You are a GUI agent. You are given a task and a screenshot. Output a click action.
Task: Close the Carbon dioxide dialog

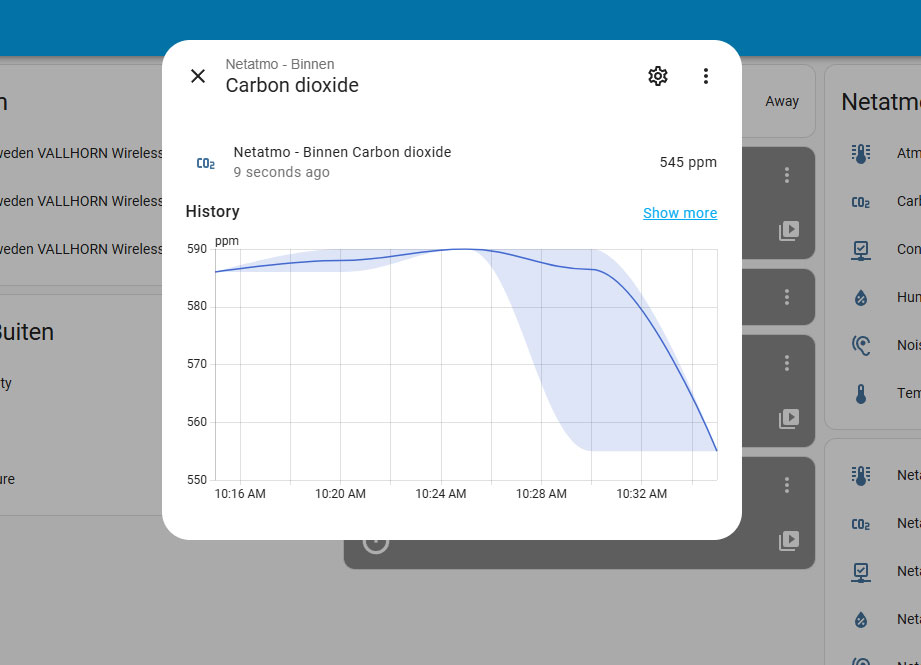tap(198, 76)
